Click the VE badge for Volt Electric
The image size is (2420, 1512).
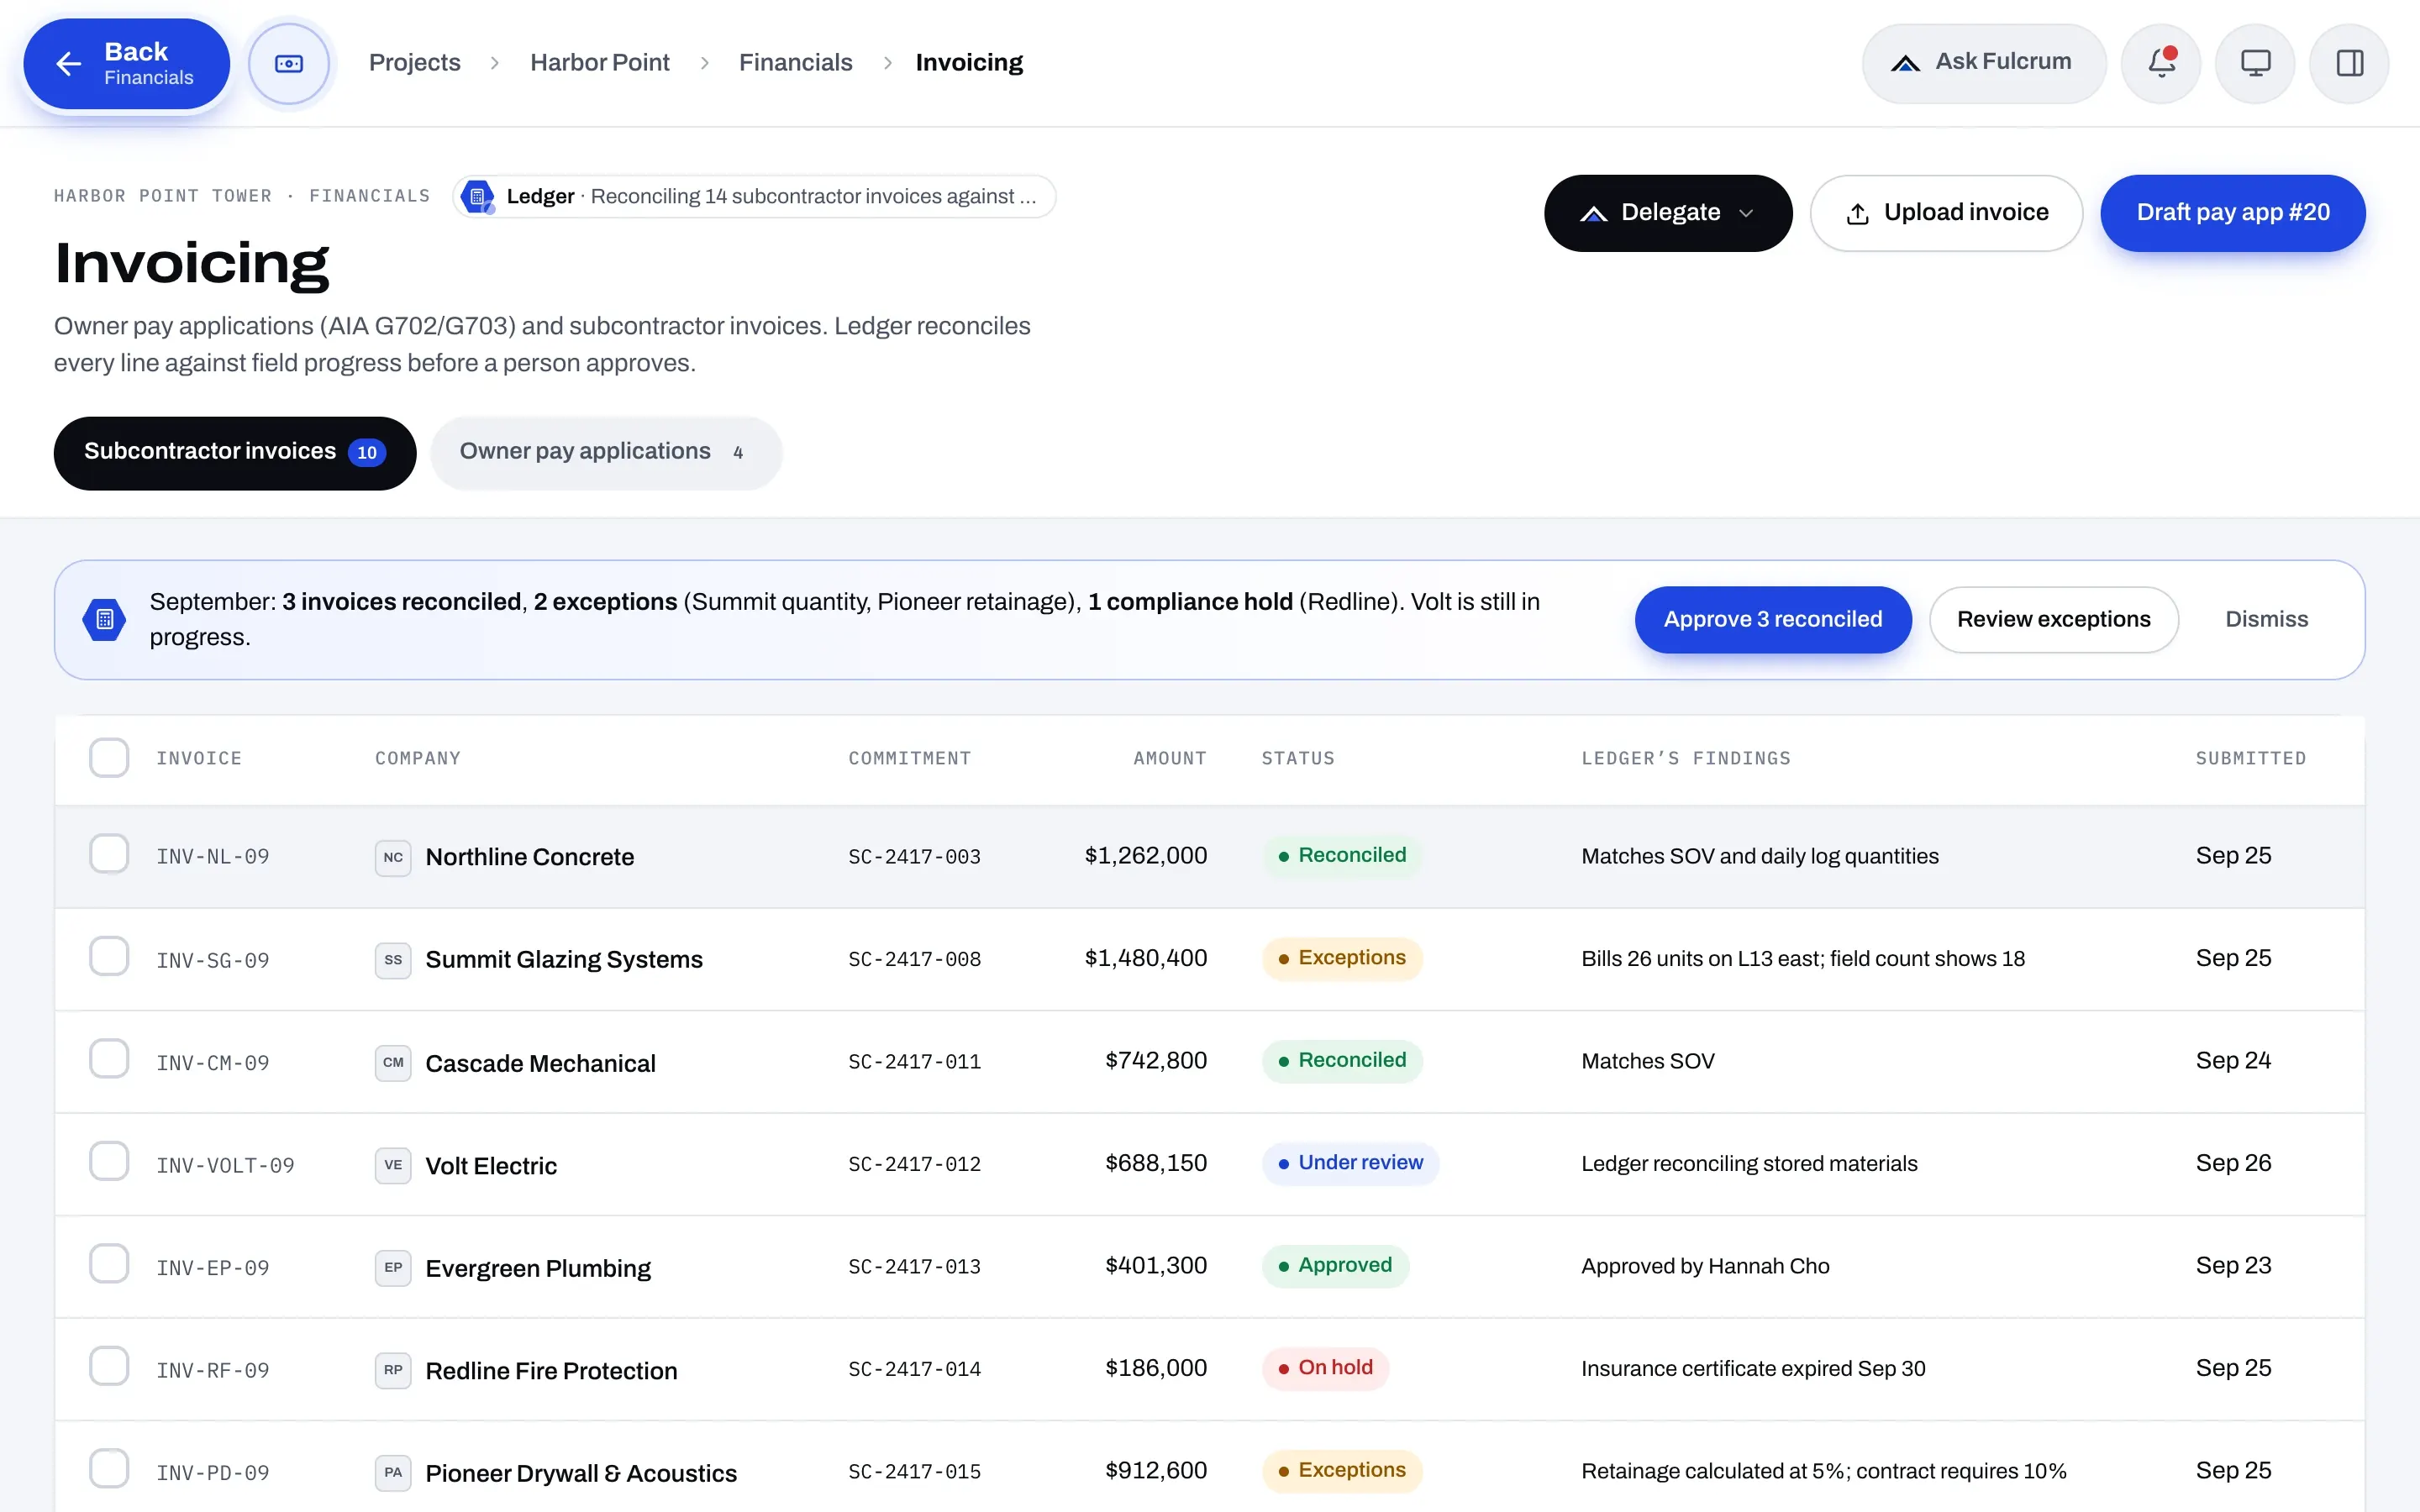[x=393, y=1164]
